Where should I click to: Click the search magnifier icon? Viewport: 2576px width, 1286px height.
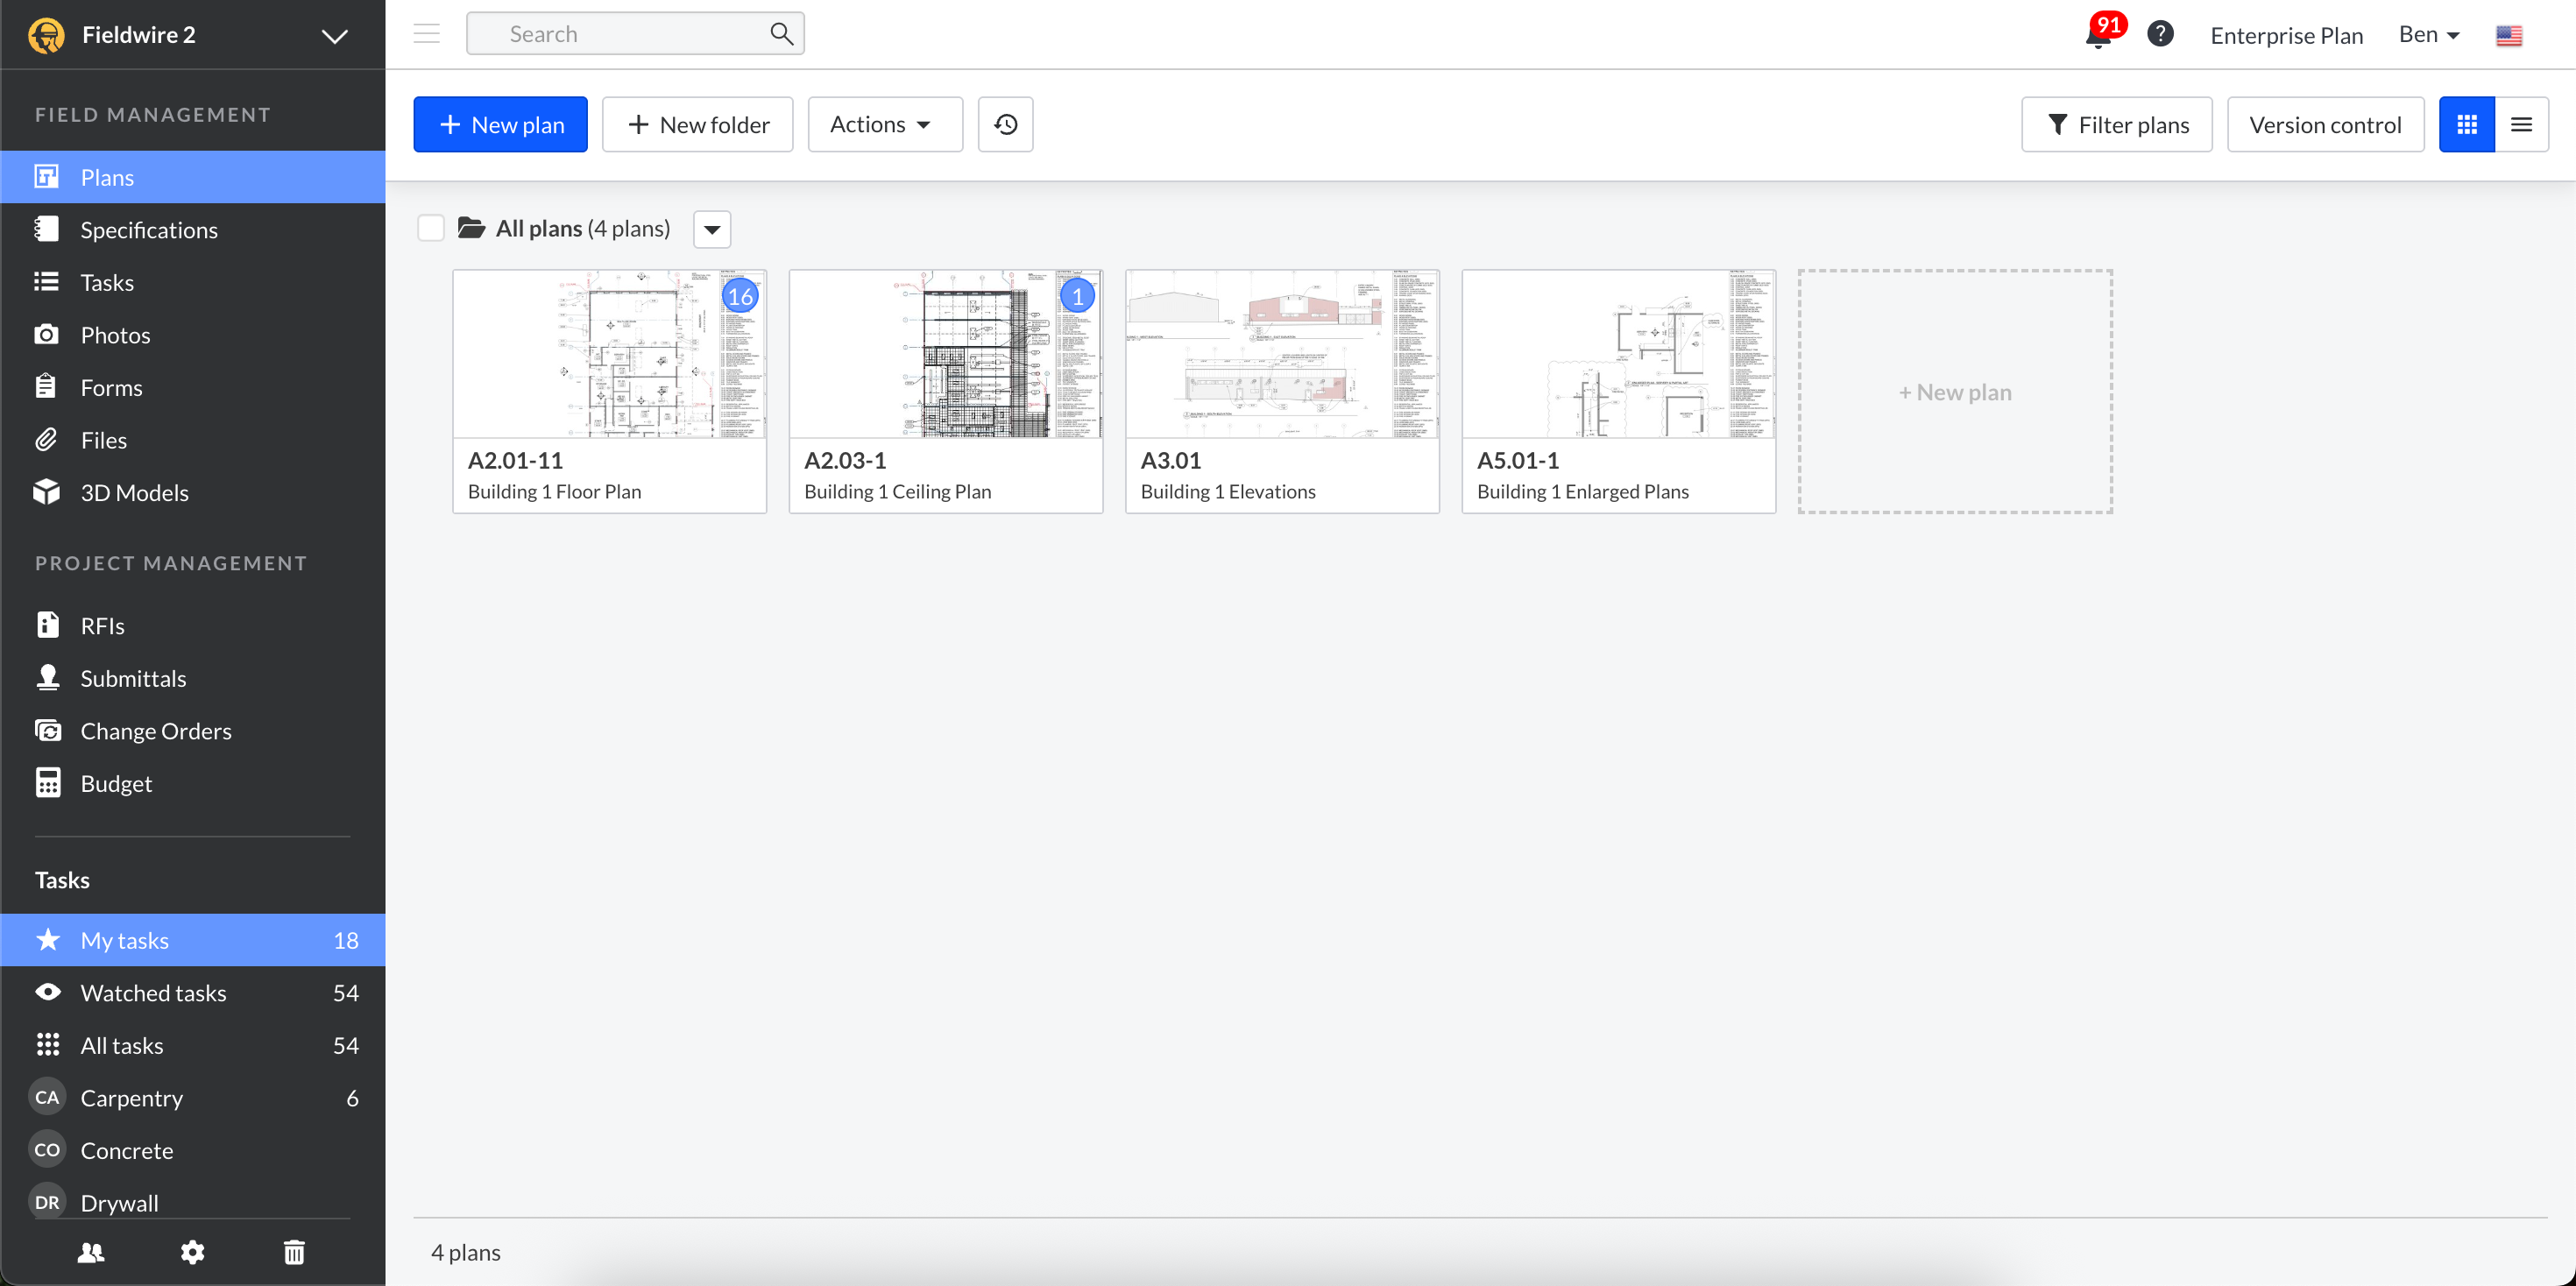(x=781, y=34)
